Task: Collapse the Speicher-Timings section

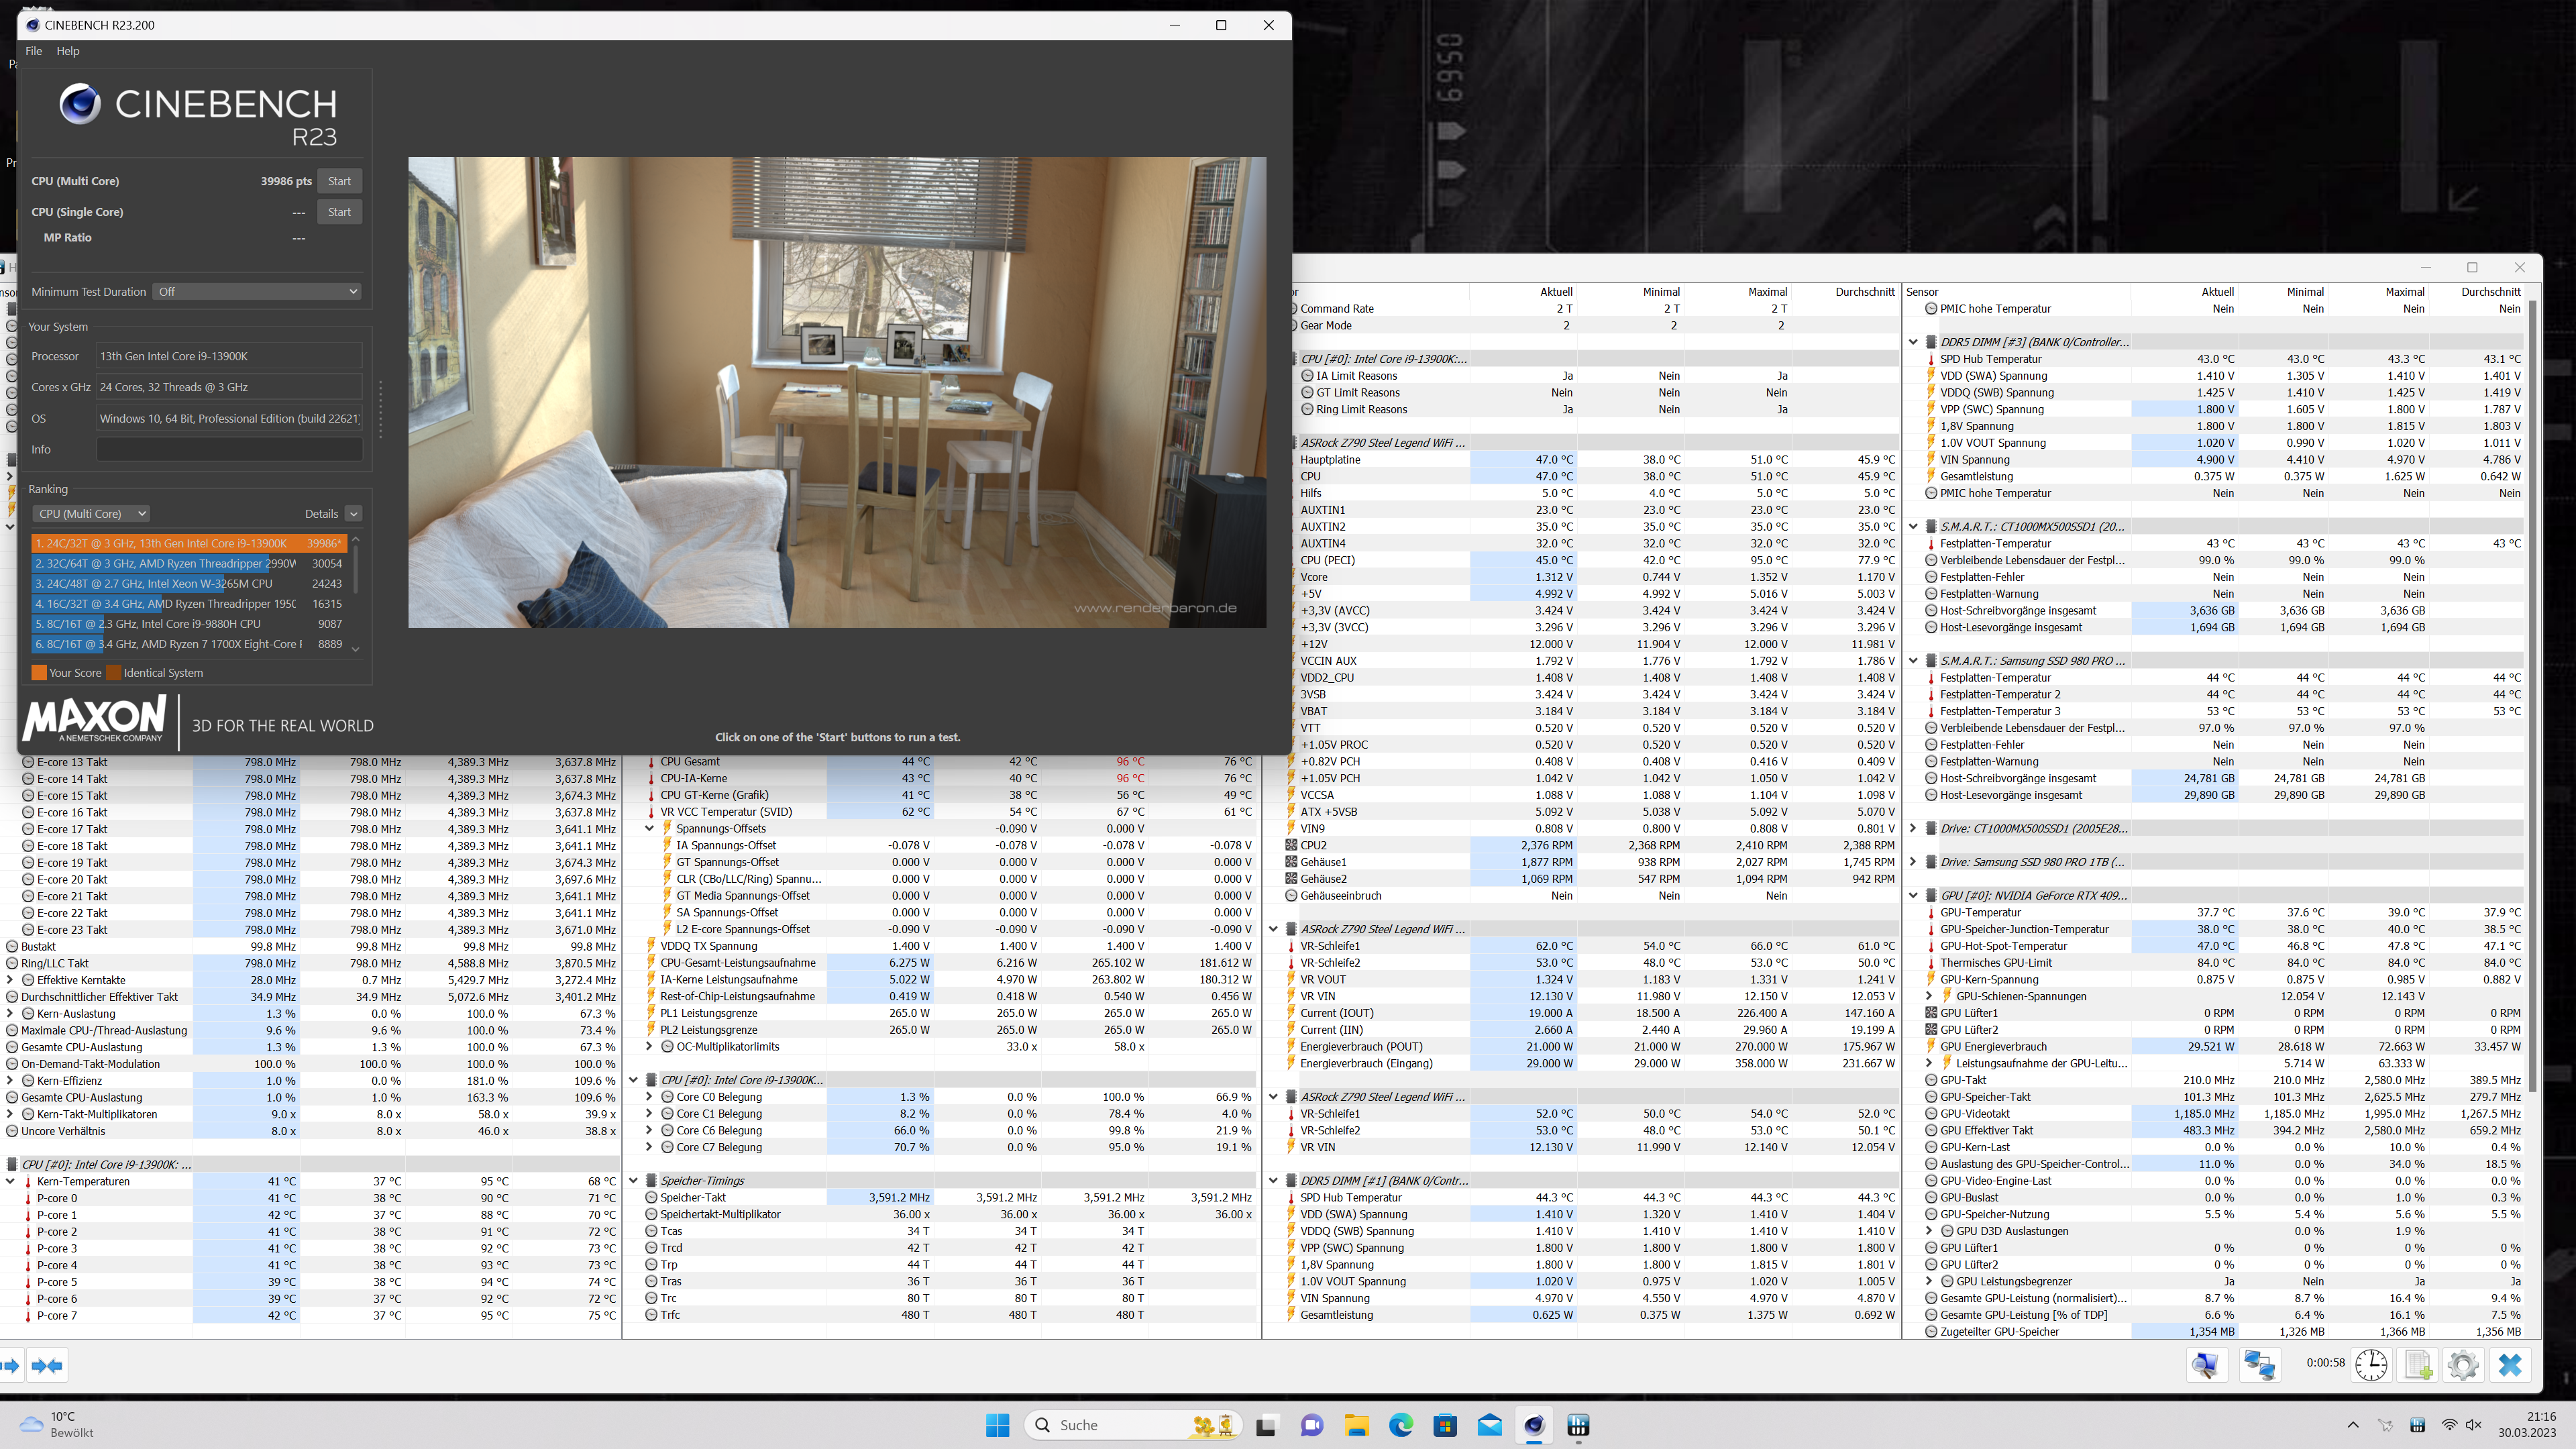Action: pyautogui.click(x=633, y=1181)
